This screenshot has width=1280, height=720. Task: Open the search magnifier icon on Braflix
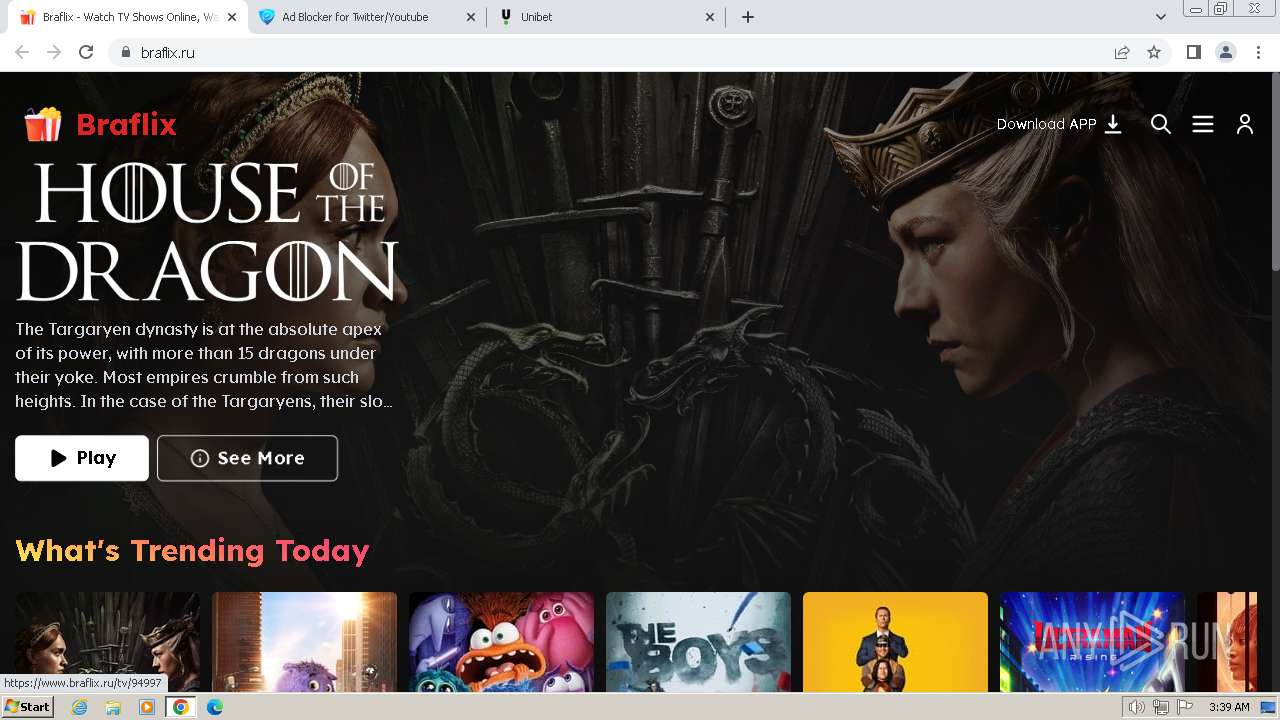(x=1161, y=124)
